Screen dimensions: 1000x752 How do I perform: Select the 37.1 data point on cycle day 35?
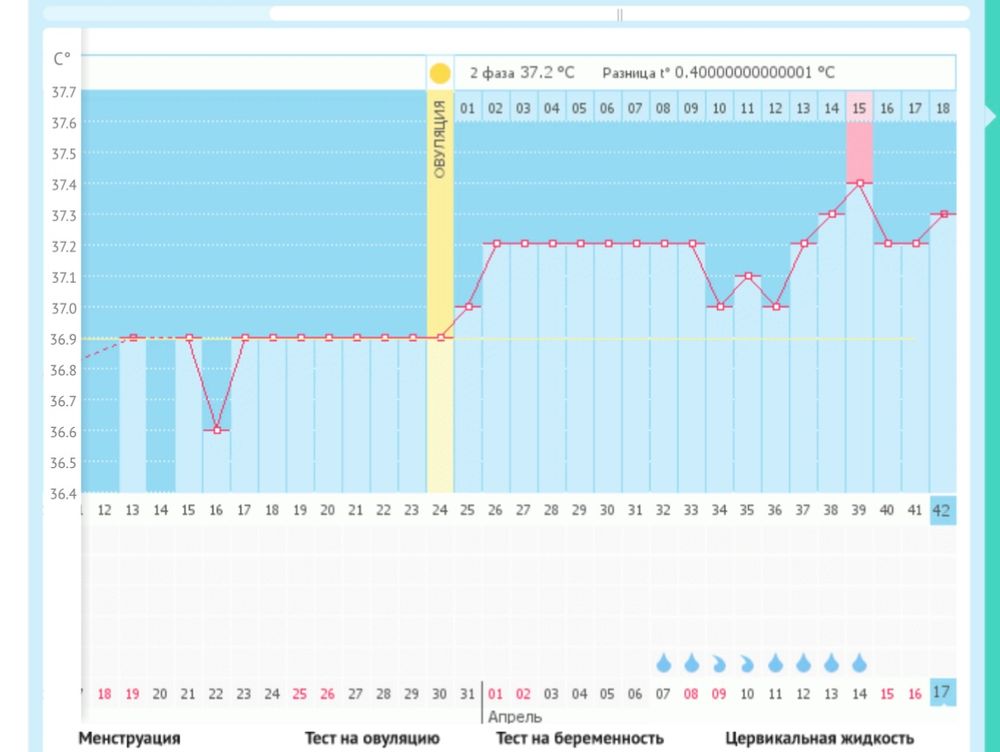(x=748, y=276)
